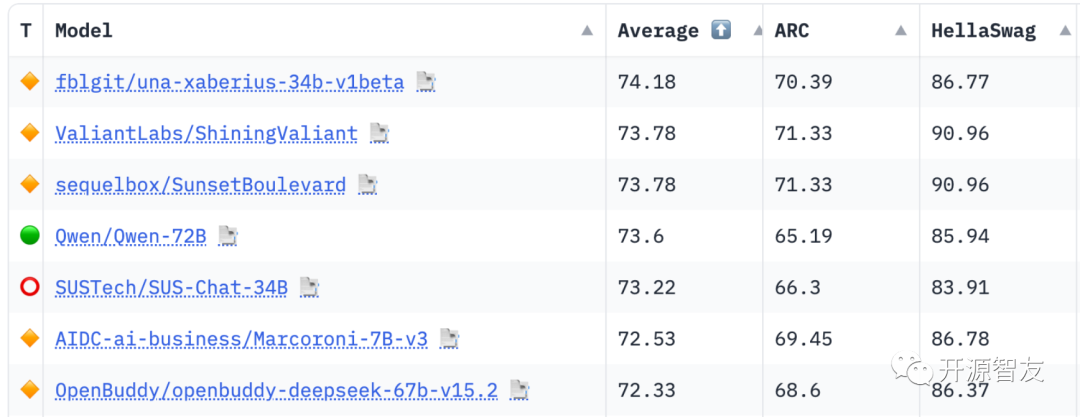Viewport: 1080px width, 417px height.
Task: Sort by Model column using its arrow
Action: tap(587, 31)
